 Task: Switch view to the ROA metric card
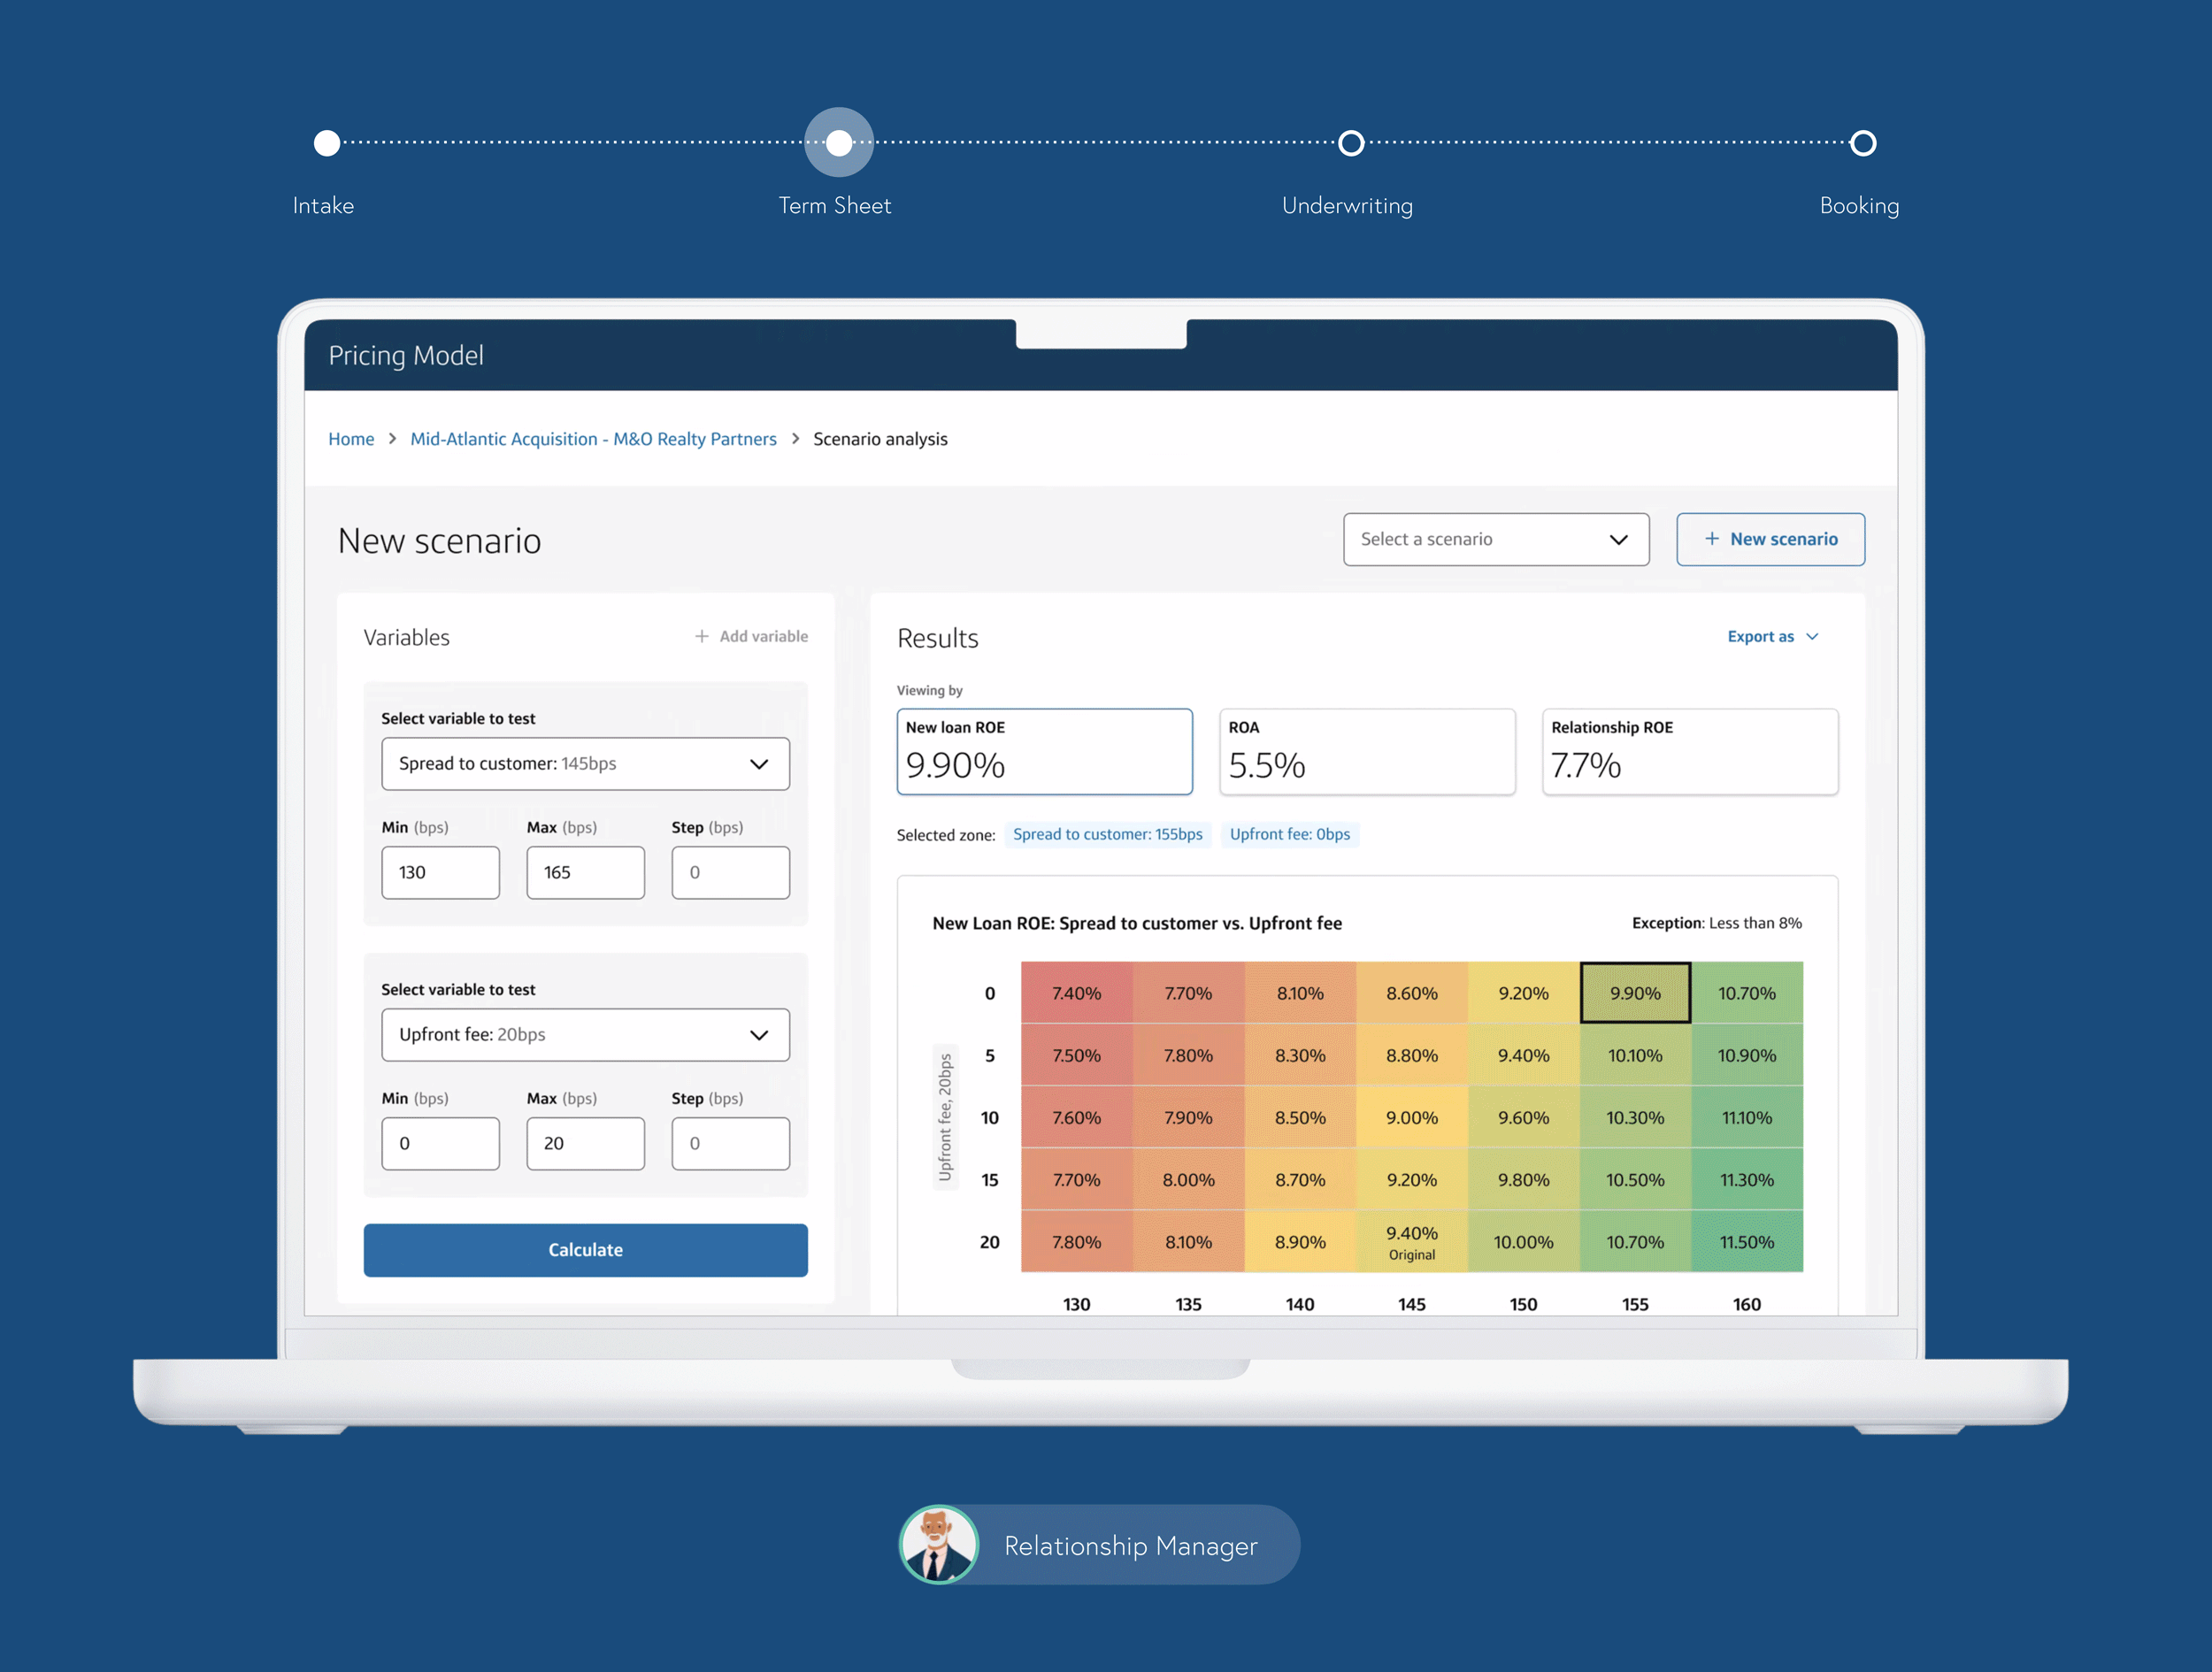pyautogui.click(x=1366, y=752)
